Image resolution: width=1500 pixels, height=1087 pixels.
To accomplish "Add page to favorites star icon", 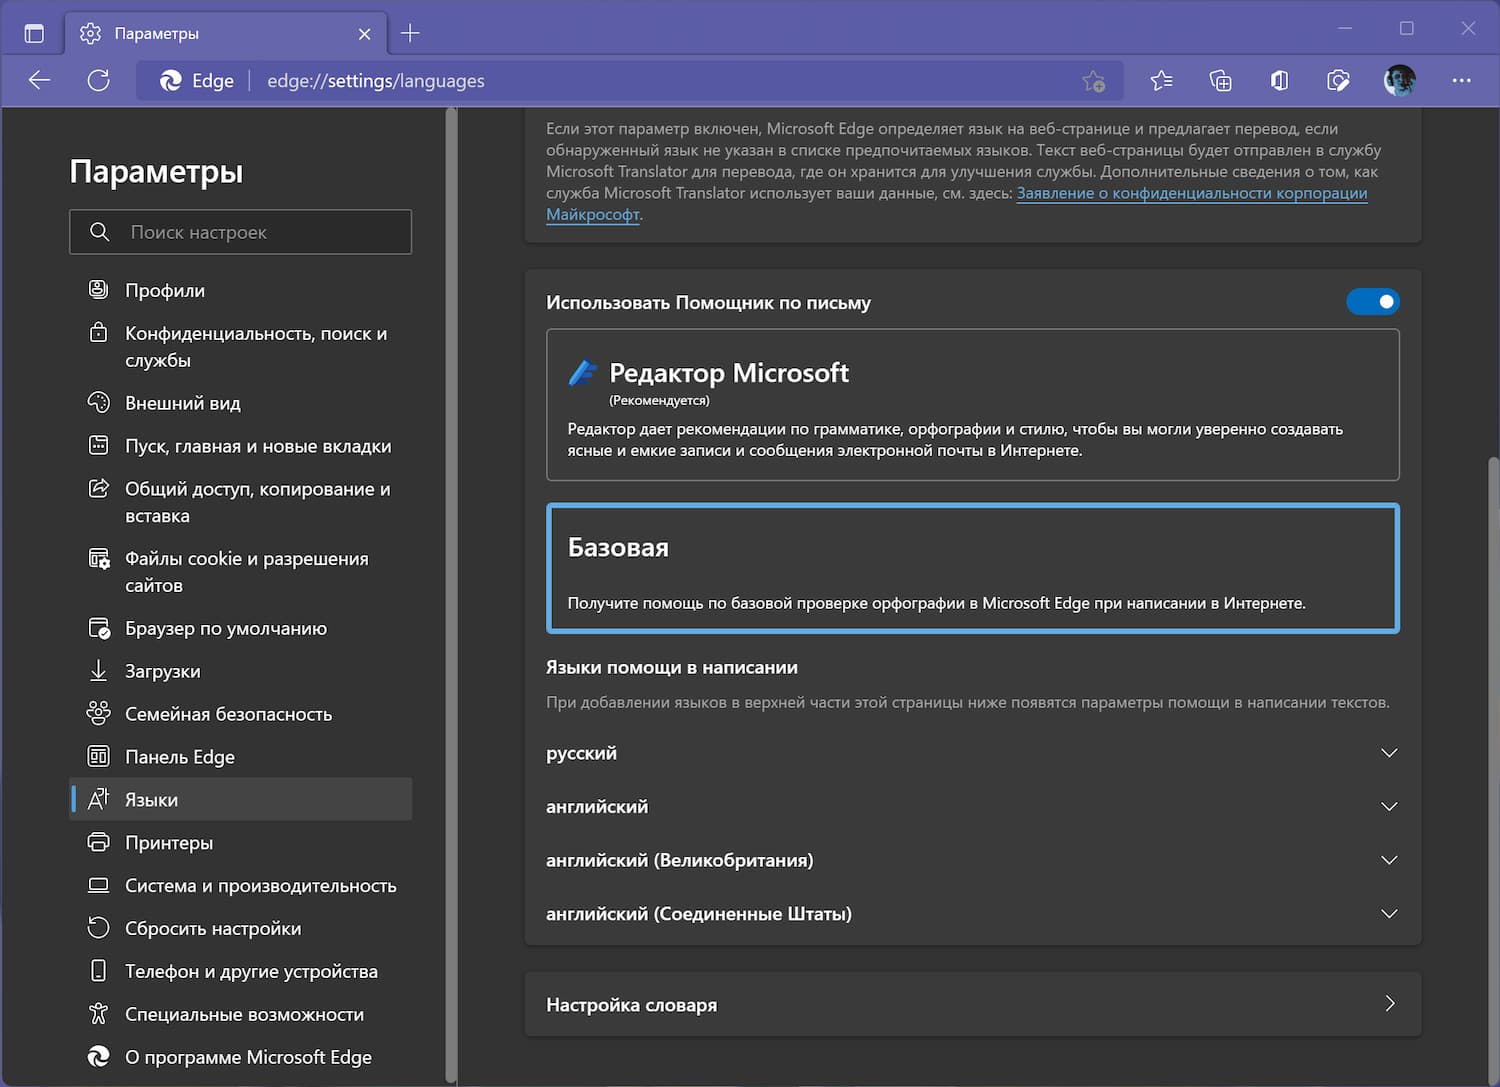I will pos(1093,81).
